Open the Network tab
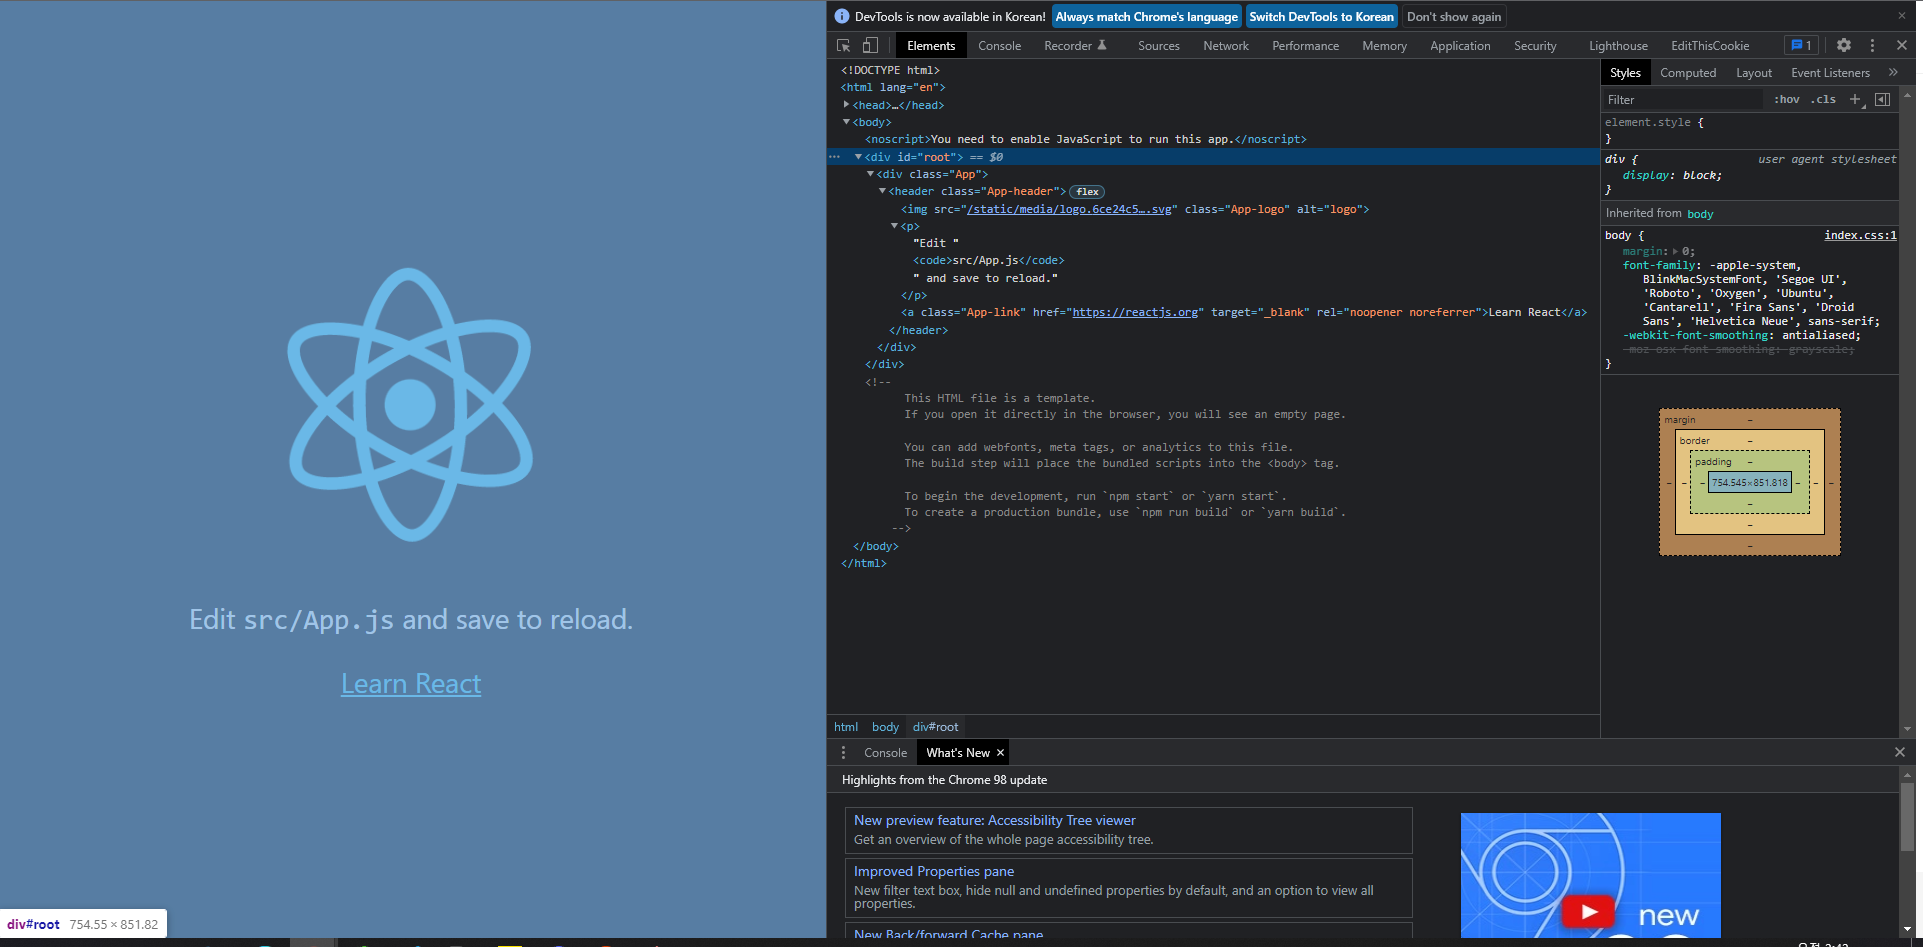 [x=1226, y=46]
